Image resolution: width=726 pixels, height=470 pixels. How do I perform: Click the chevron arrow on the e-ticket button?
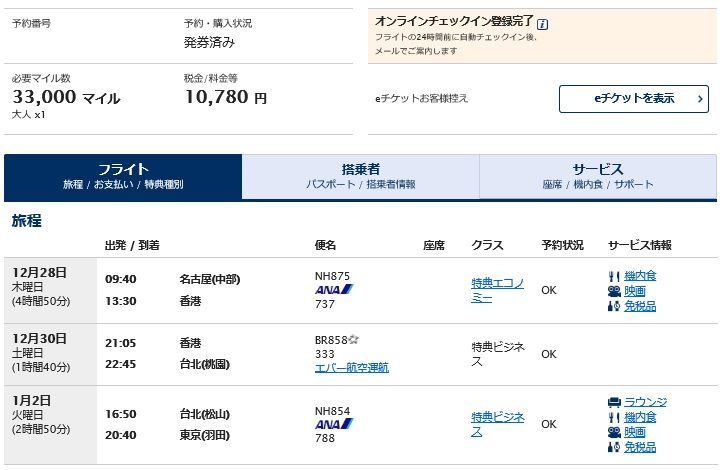point(699,98)
